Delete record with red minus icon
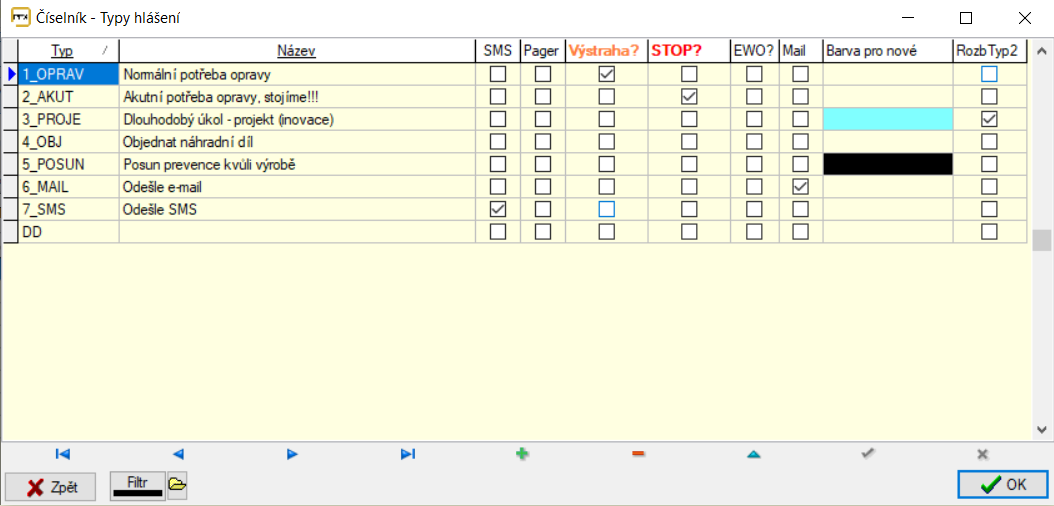 tap(638, 454)
